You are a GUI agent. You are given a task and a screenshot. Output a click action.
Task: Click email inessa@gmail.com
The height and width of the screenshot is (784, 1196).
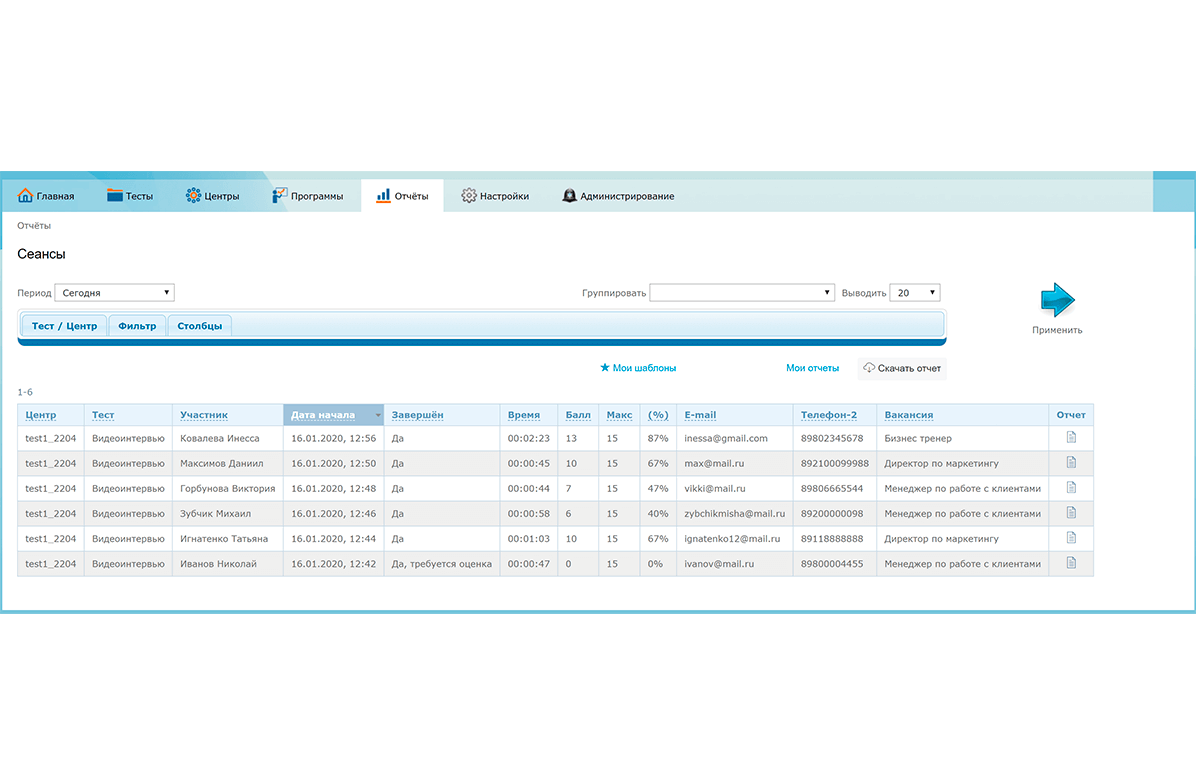coord(726,439)
